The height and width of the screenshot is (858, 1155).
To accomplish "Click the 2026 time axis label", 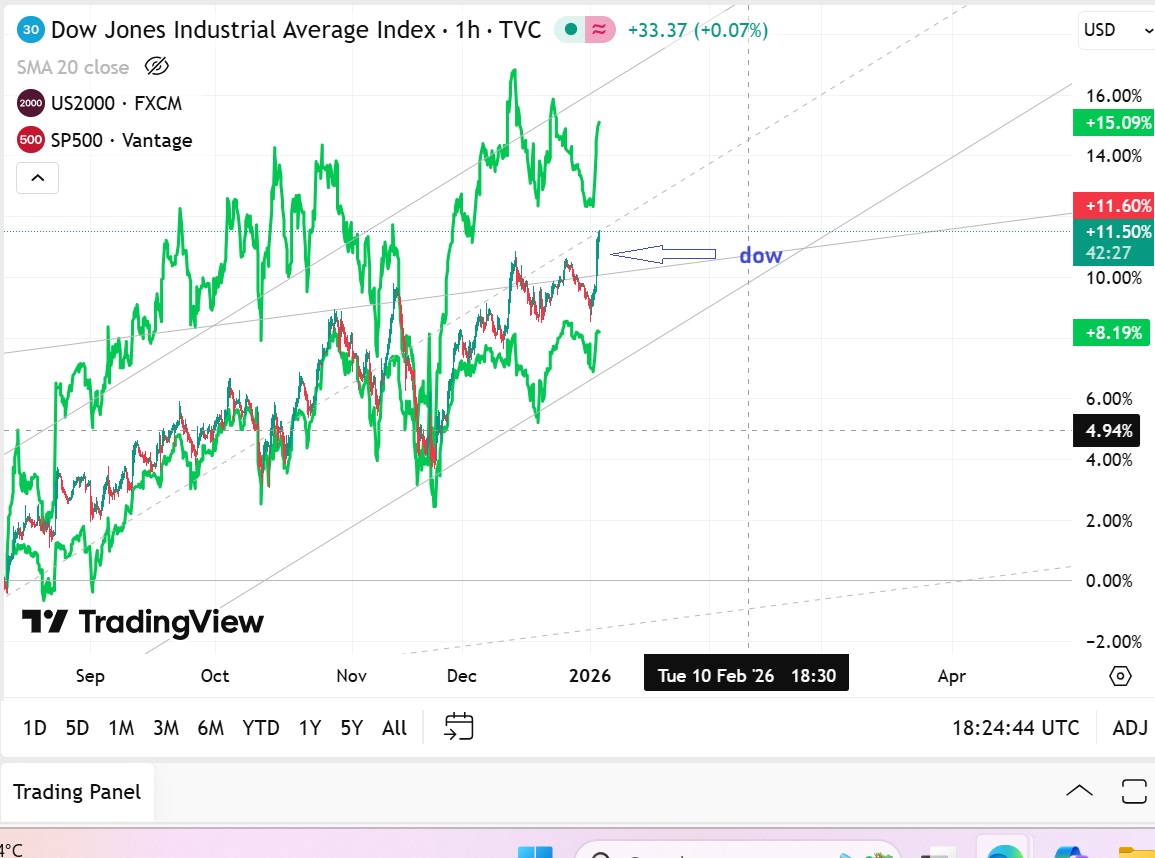I will (x=589, y=676).
